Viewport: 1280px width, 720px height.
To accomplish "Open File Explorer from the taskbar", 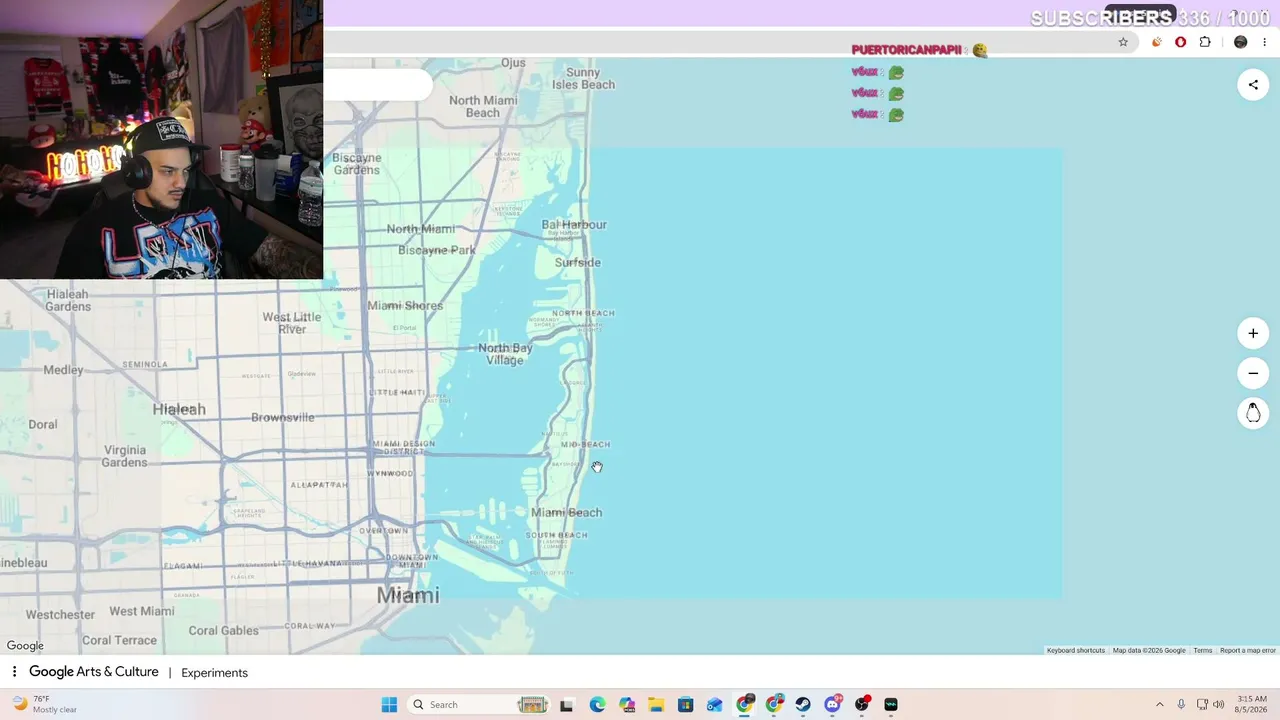I will point(656,705).
